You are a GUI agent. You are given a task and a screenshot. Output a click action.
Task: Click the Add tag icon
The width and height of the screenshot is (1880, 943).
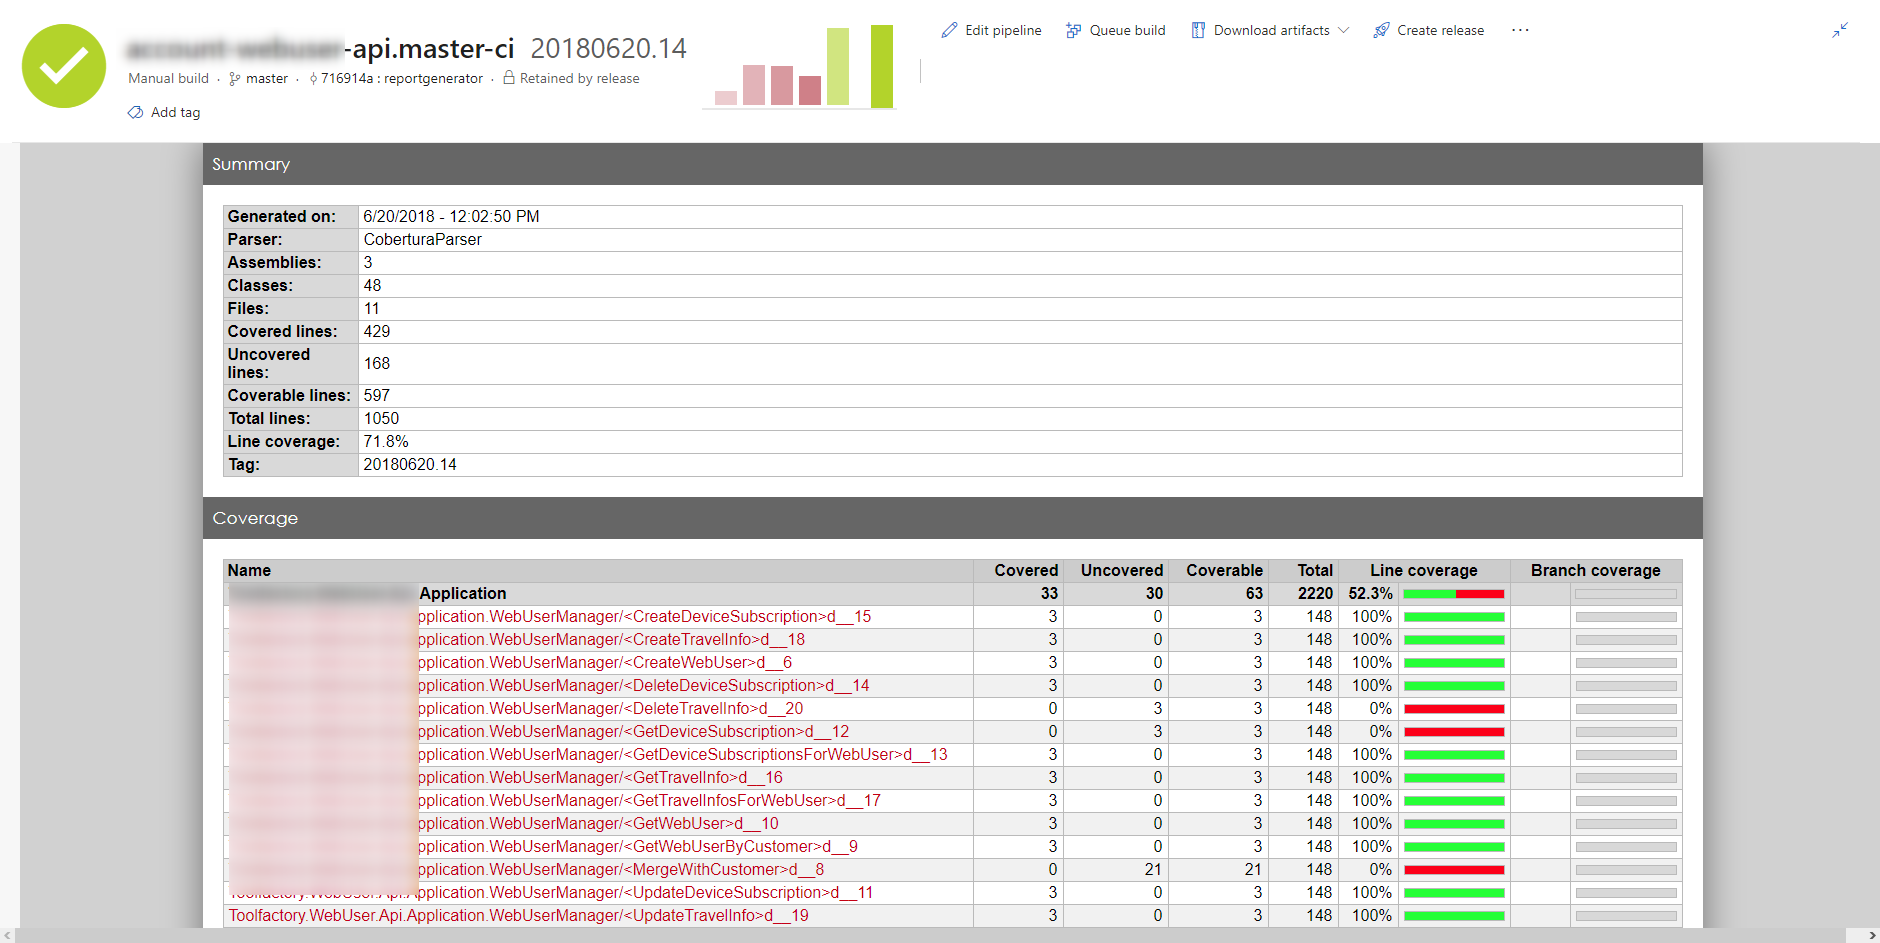(x=136, y=112)
